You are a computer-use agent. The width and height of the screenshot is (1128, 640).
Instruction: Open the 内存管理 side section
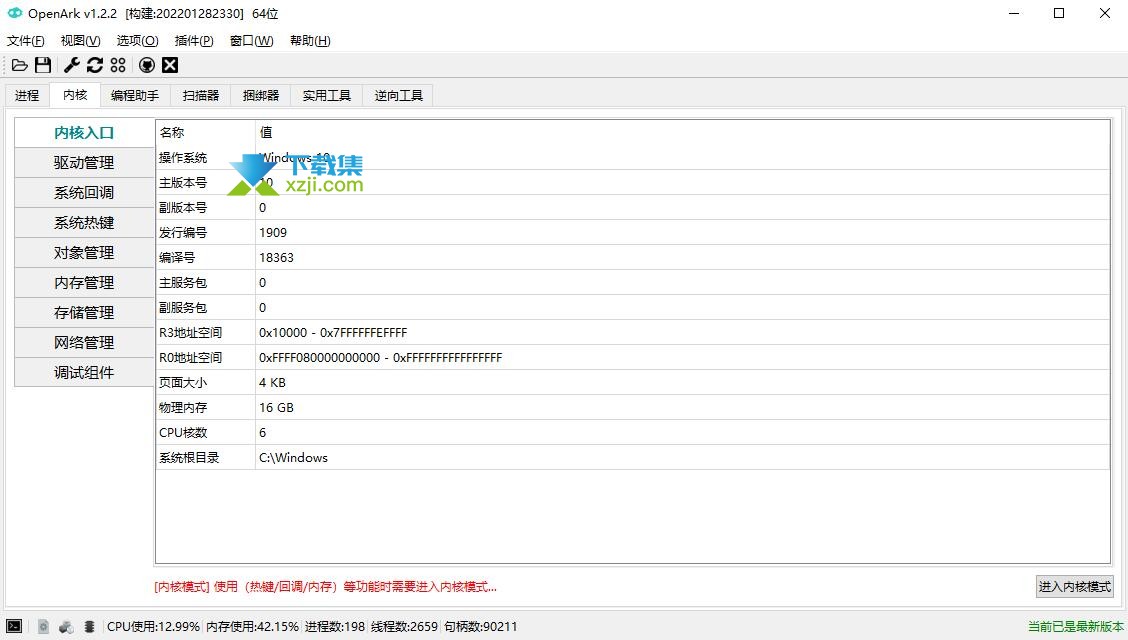pos(84,283)
